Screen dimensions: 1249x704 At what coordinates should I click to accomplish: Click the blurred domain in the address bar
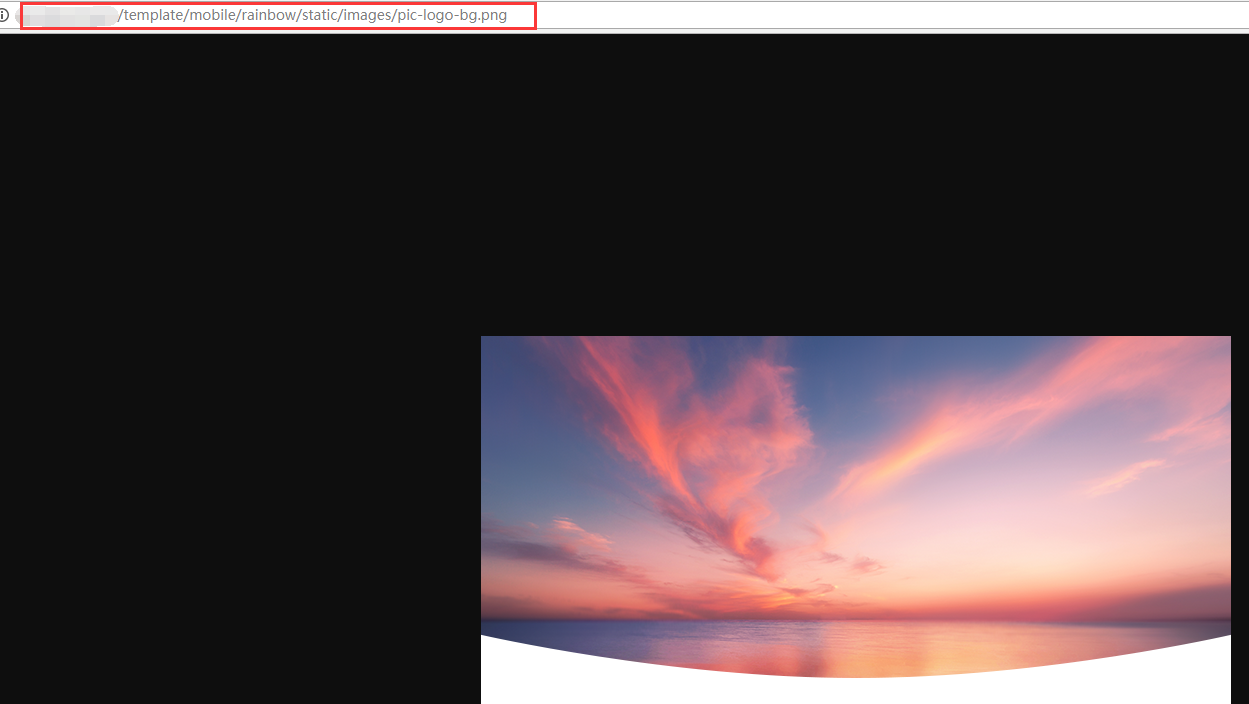(x=68, y=16)
